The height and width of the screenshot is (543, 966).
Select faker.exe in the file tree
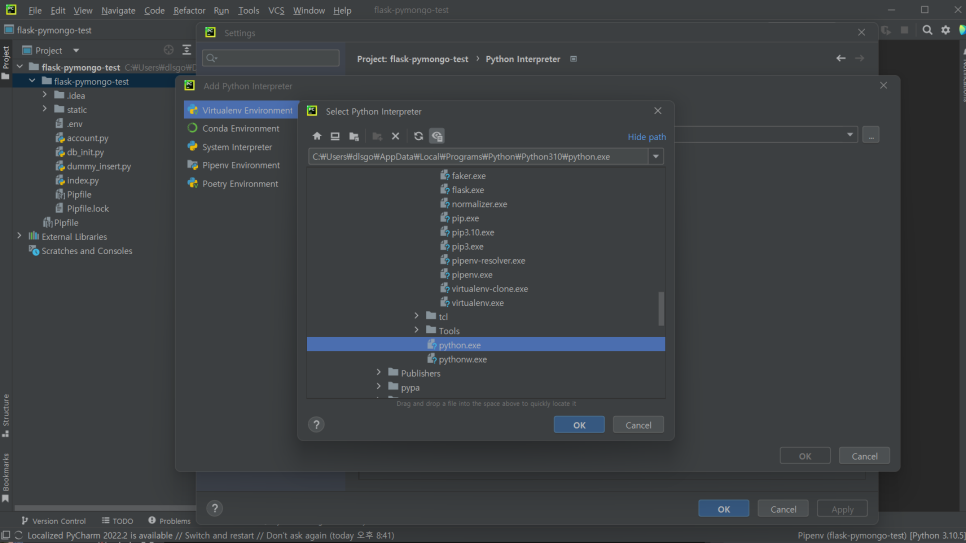coord(463,176)
